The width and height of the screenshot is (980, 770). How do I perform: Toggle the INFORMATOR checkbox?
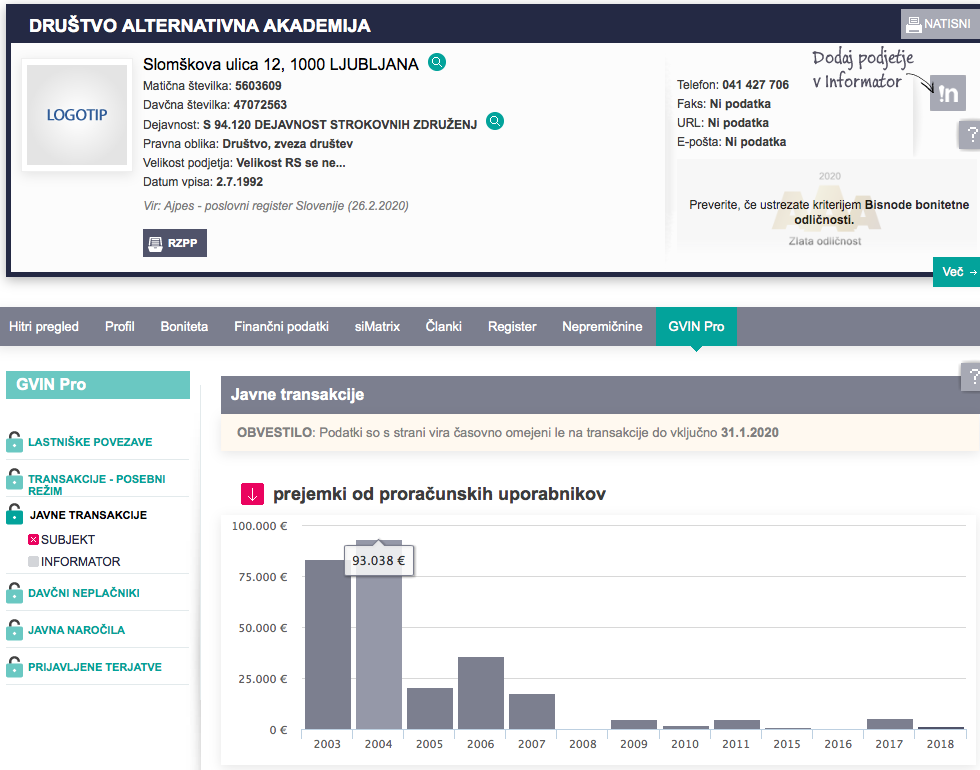34,561
